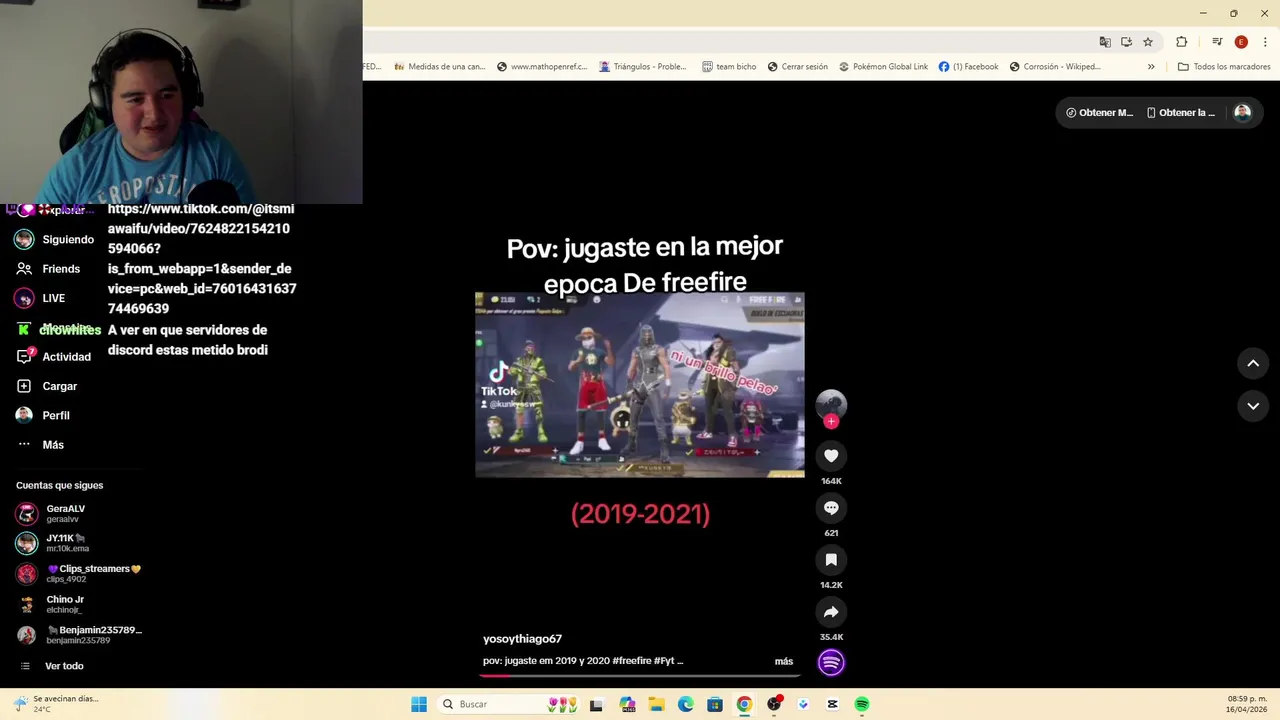1280x720 pixels.
Task: Open clock and date 16/04/2026
Action: [1247, 704]
